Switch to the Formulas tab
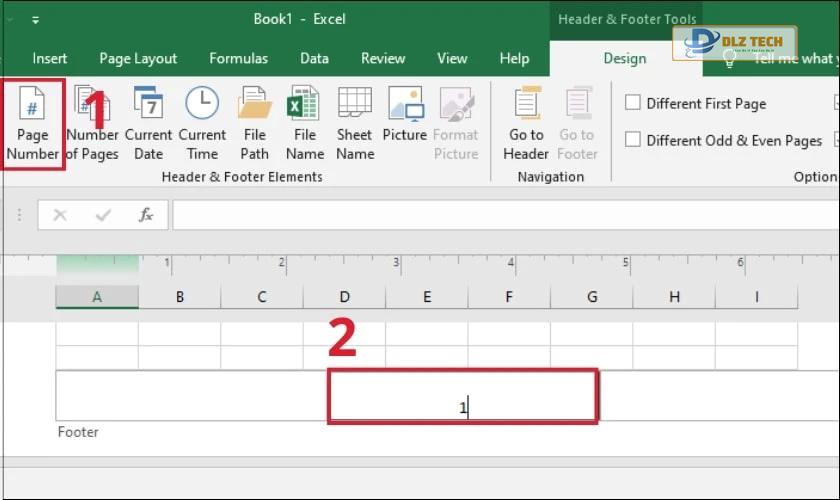The image size is (840, 500). click(238, 58)
